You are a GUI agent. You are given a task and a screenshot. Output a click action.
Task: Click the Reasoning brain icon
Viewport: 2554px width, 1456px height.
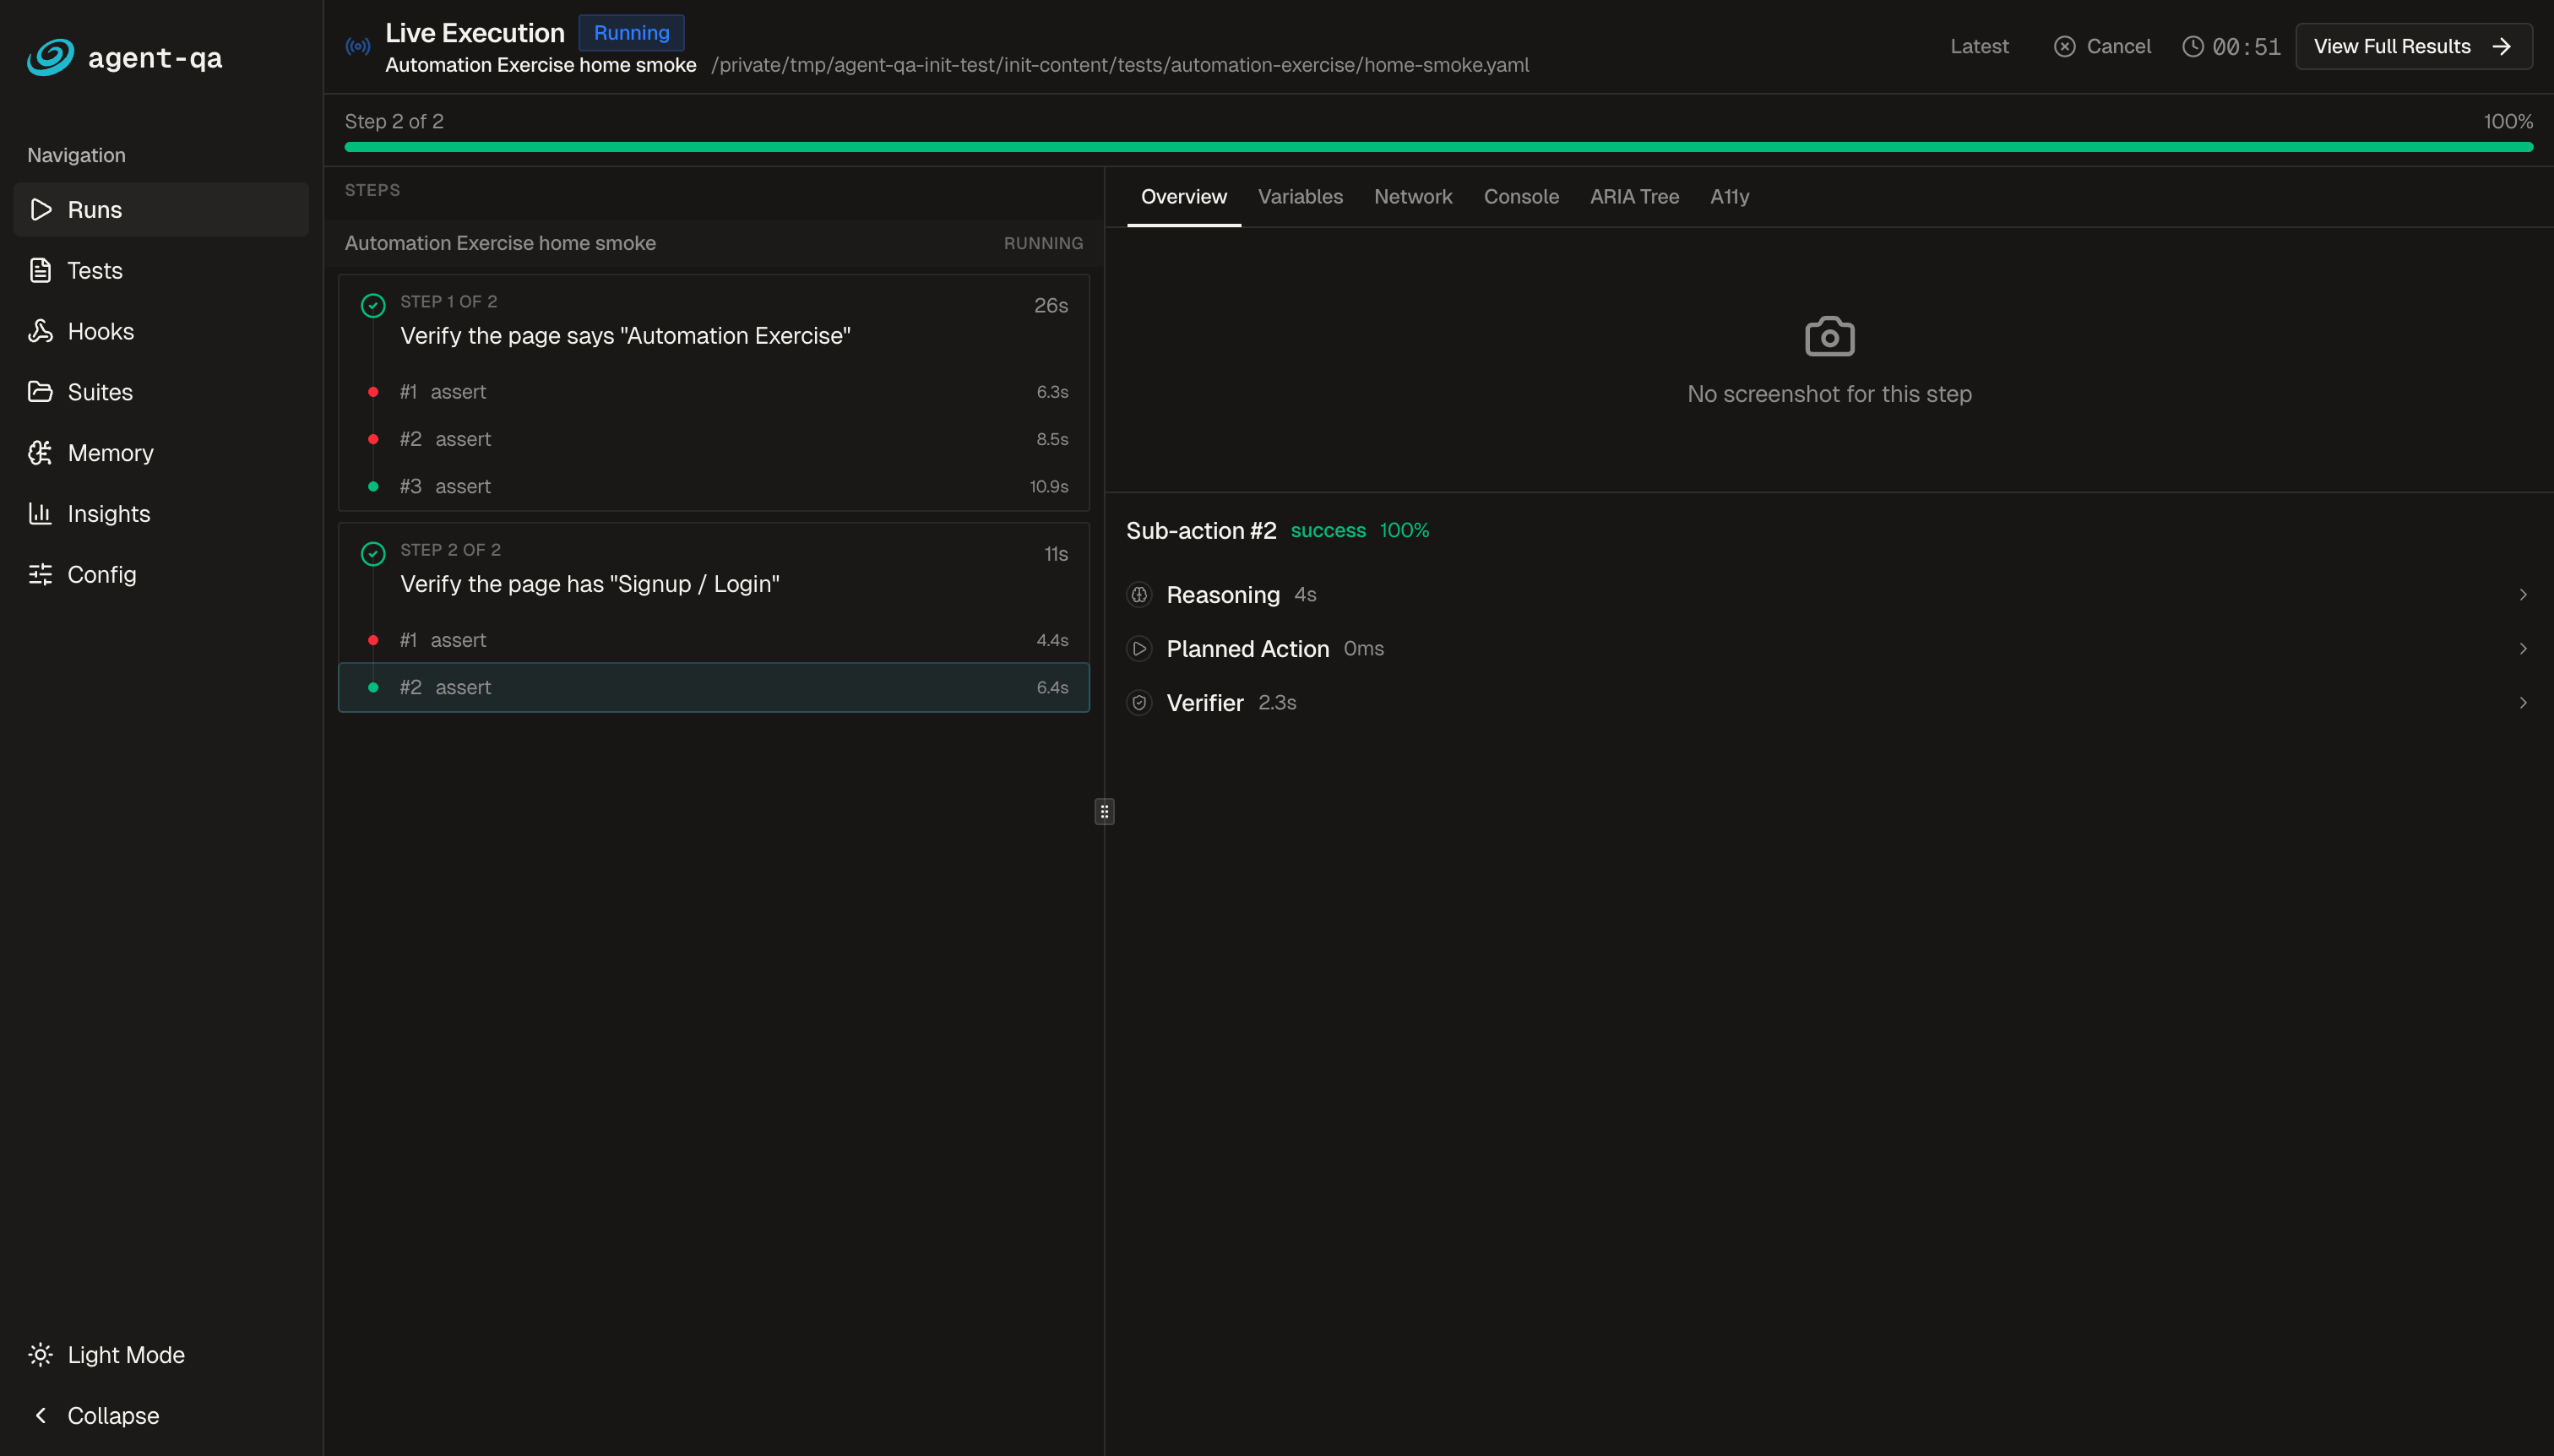coord(1139,595)
